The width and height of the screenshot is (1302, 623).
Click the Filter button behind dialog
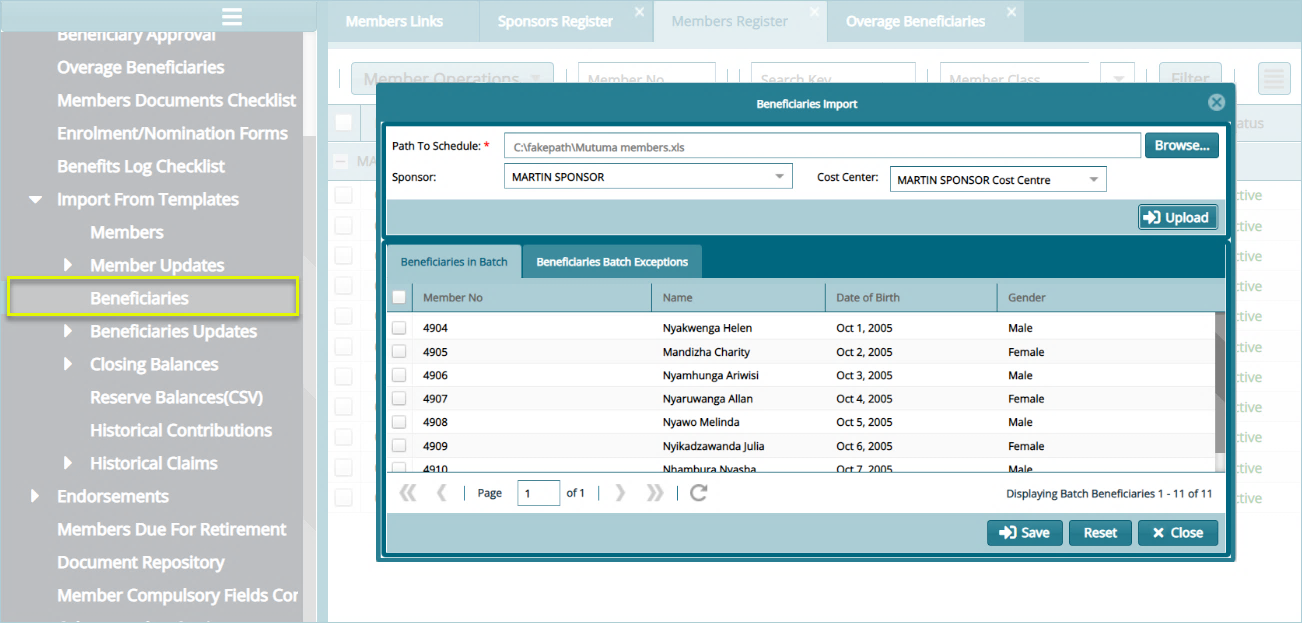[x=1190, y=79]
